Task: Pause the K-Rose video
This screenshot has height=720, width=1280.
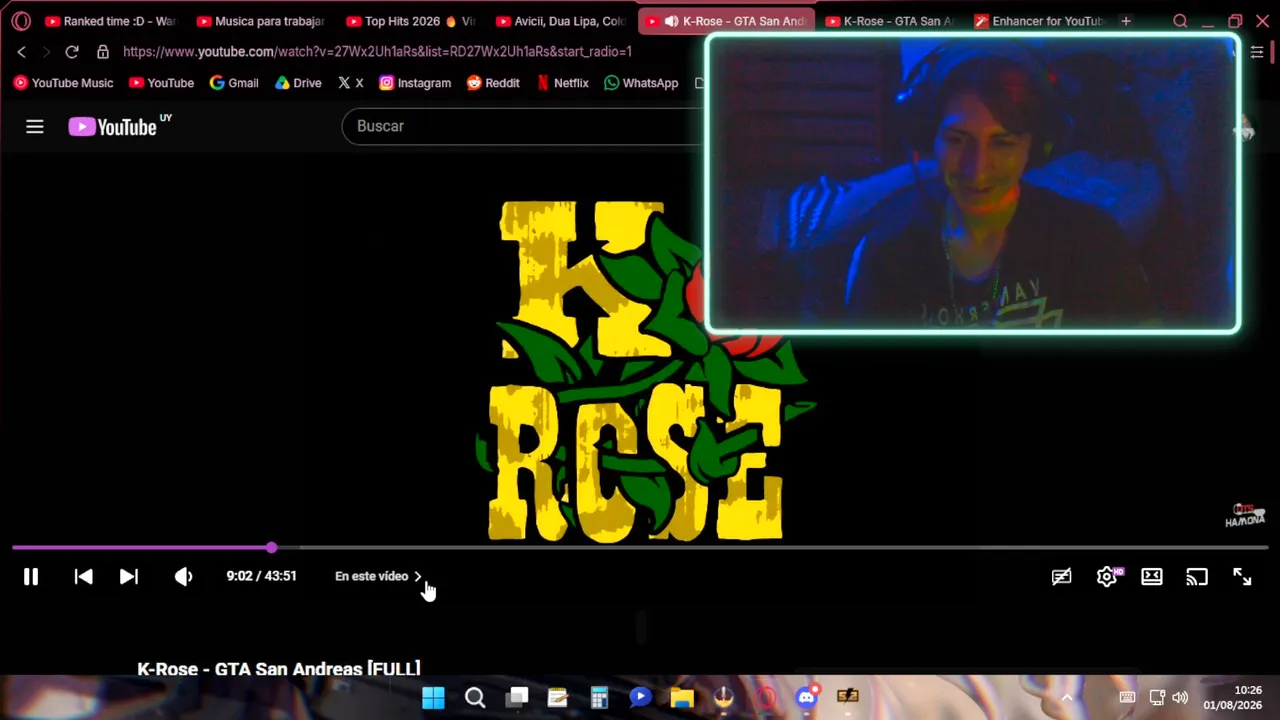Action: click(31, 577)
